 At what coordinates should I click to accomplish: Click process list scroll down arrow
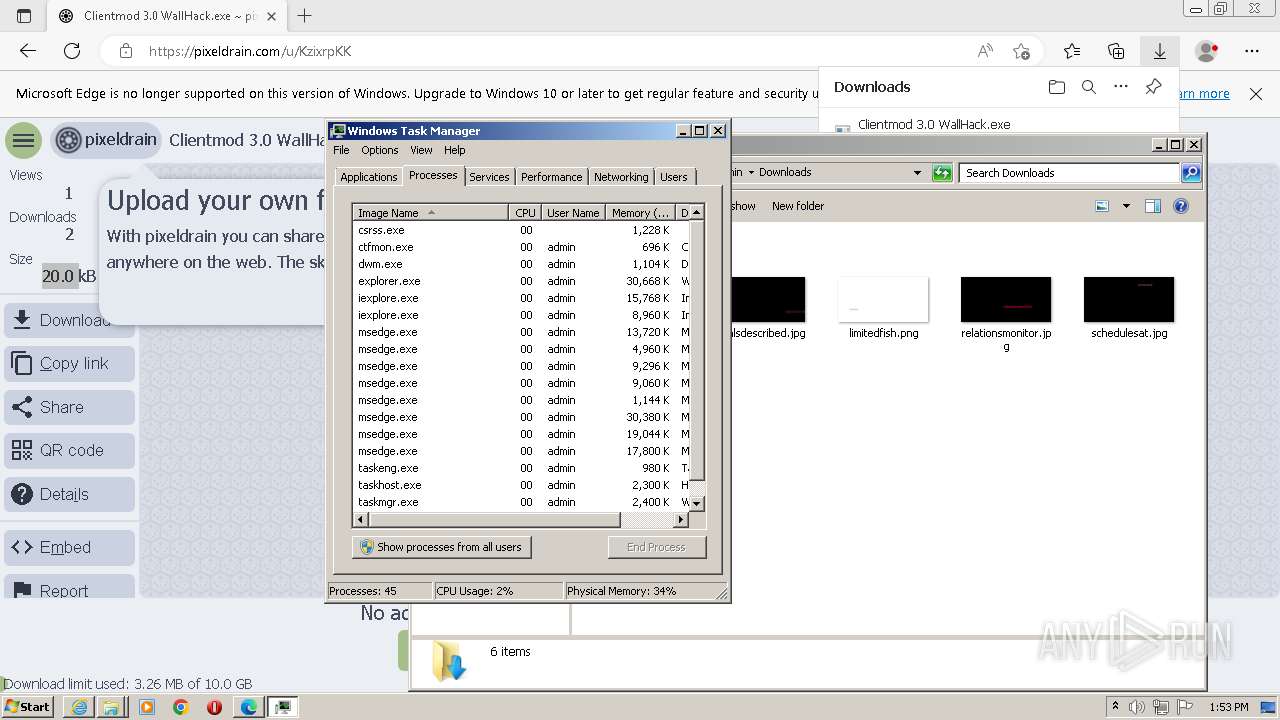pyautogui.click(x=697, y=503)
